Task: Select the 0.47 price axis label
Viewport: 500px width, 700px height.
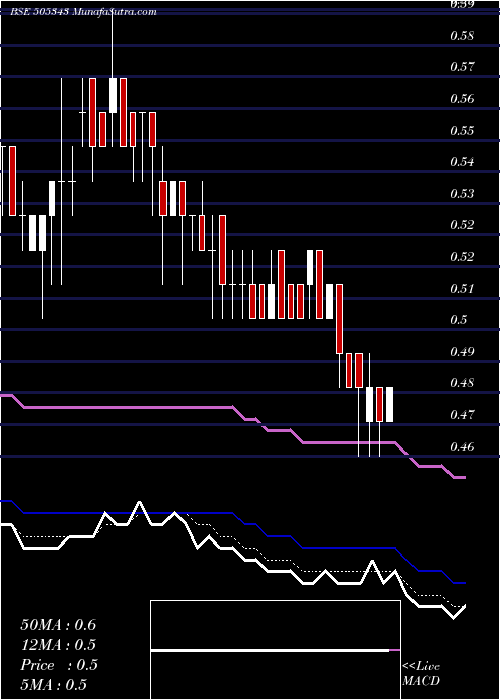Action: pos(462,415)
